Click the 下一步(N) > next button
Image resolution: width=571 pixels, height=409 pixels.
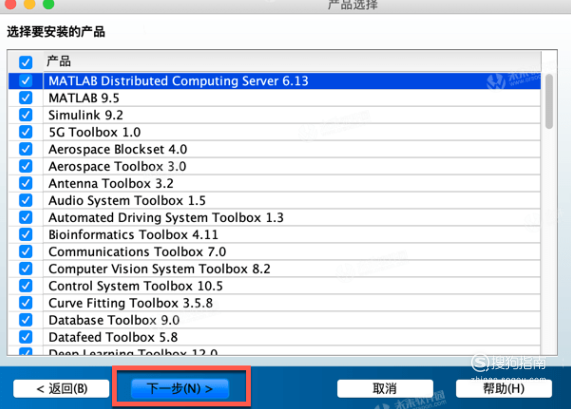(x=180, y=389)
